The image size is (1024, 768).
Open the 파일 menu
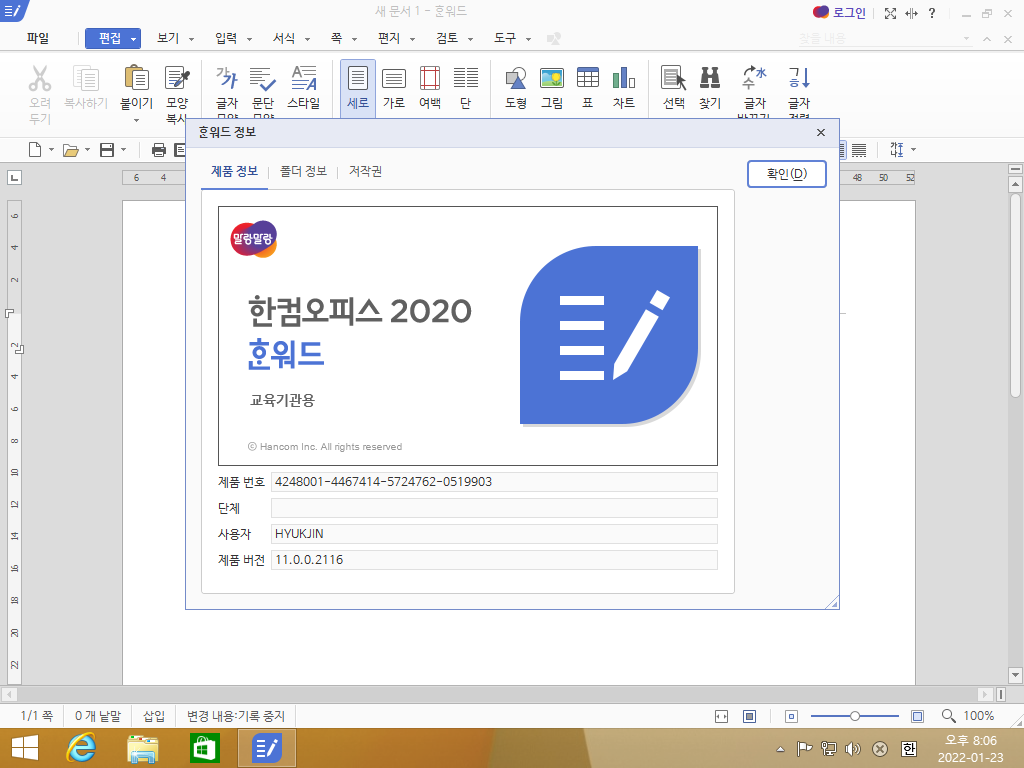tap(38, 39)
